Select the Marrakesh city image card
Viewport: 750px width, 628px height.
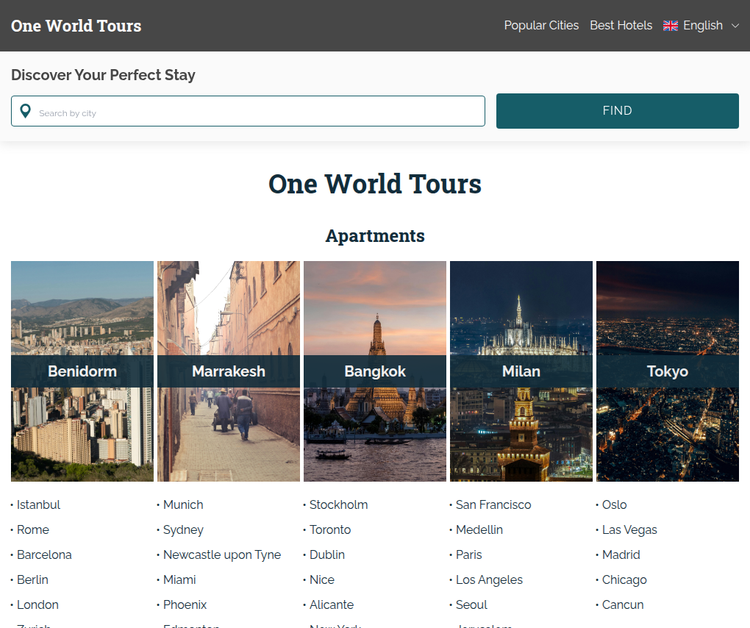click(x=228, y=371)
